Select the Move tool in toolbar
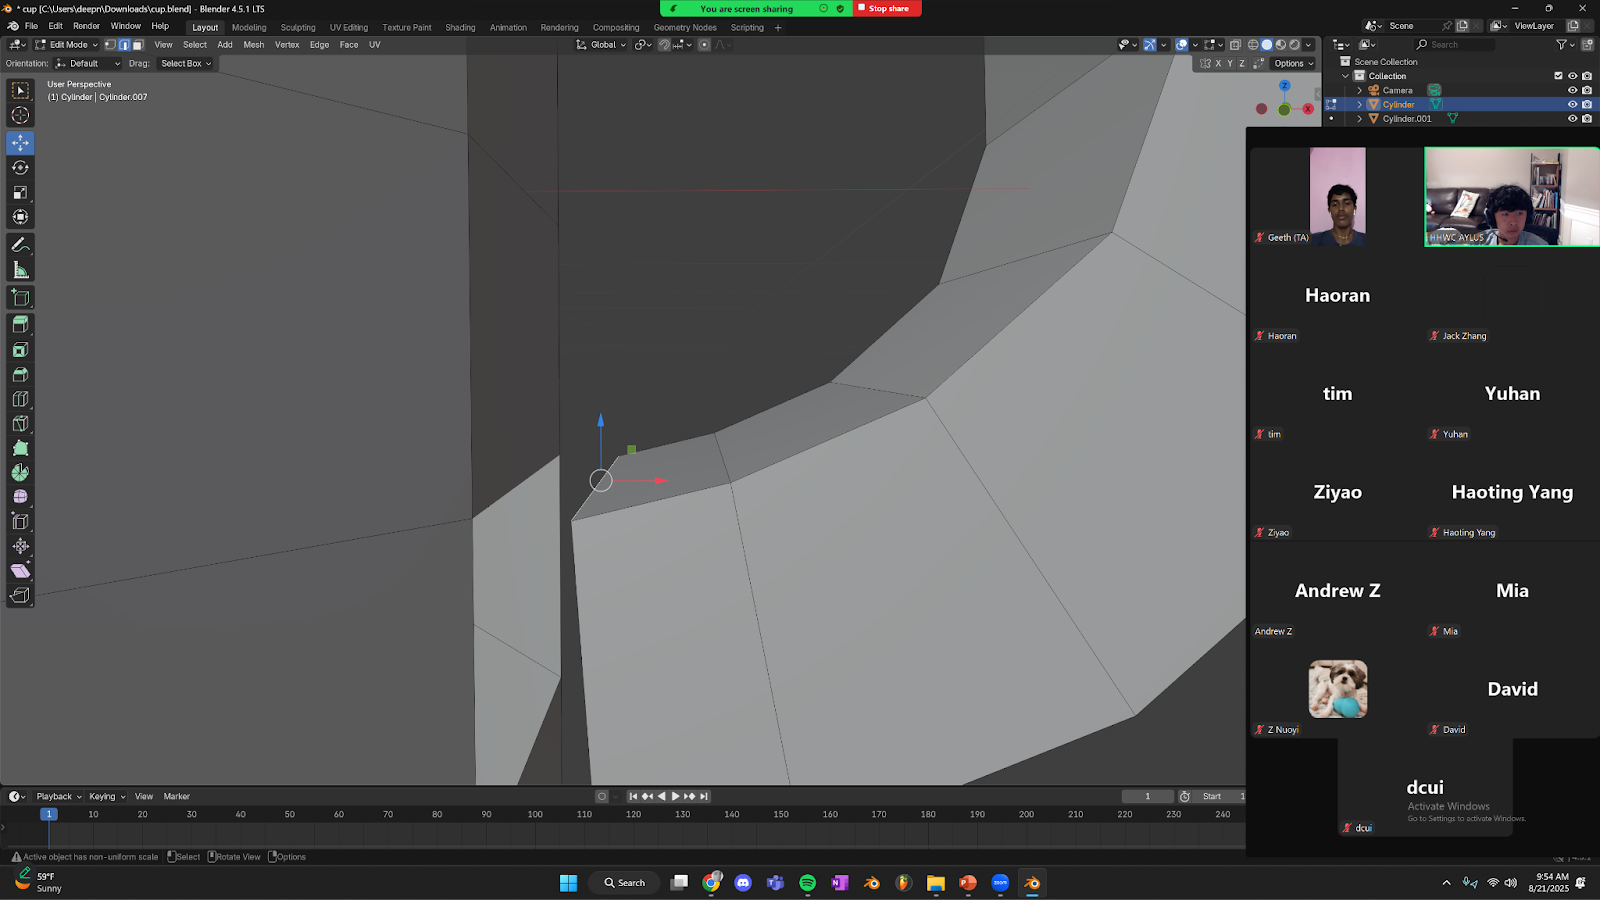1600x900 pixels. point(20,143)
